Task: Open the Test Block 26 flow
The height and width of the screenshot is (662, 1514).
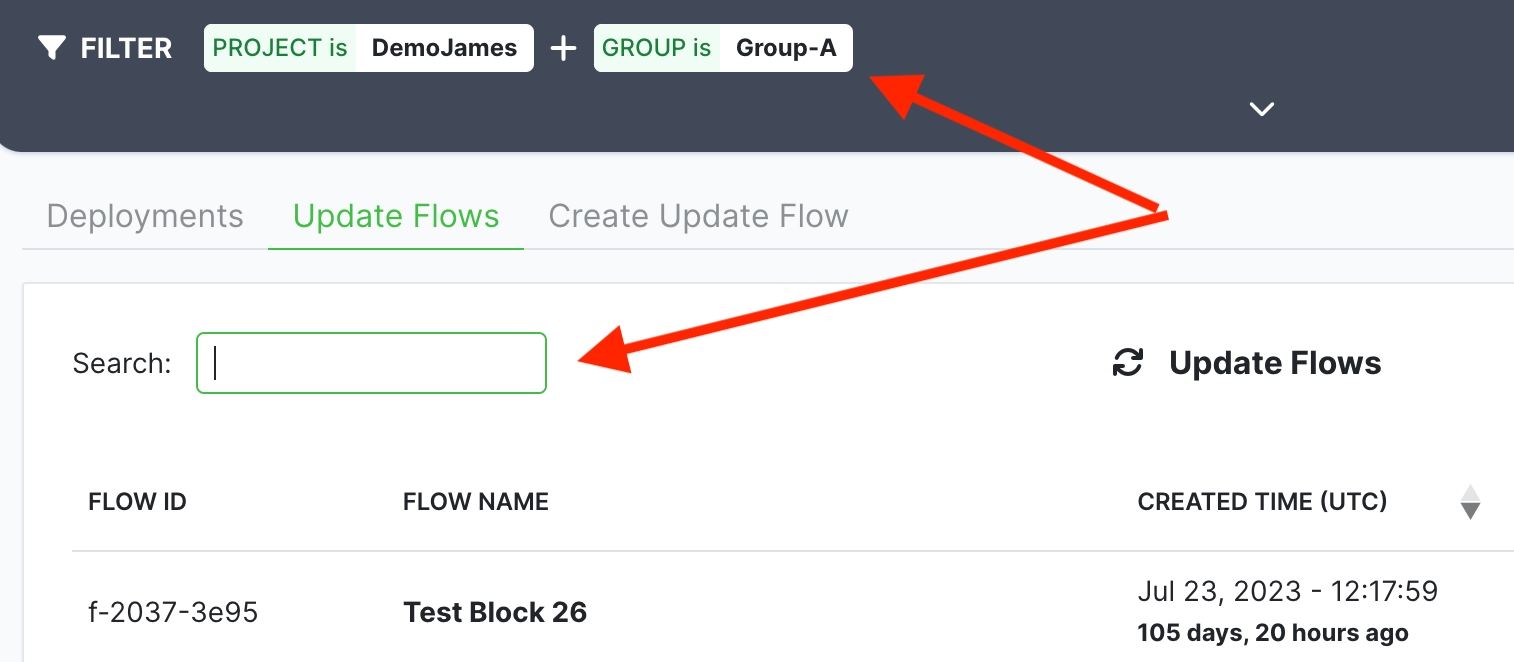Action: (x=494, y=612)
